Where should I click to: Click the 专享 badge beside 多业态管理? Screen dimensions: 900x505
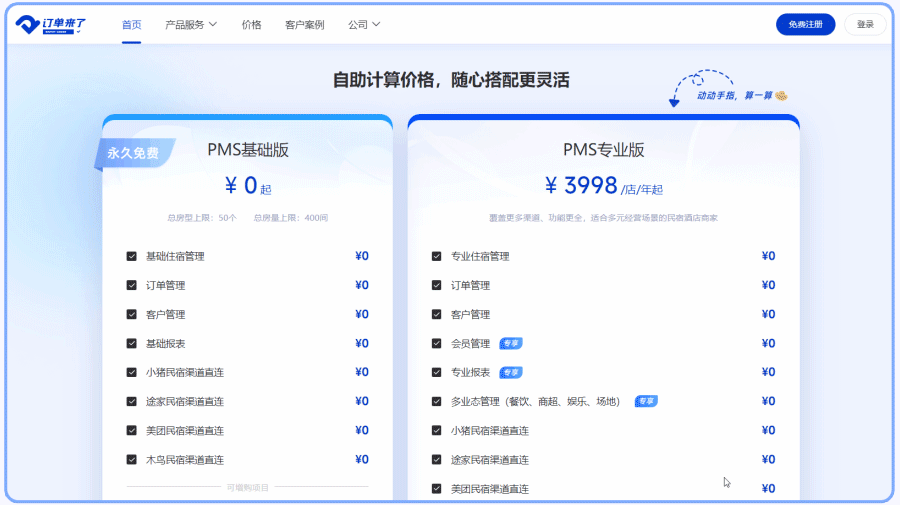coord(646,401)
